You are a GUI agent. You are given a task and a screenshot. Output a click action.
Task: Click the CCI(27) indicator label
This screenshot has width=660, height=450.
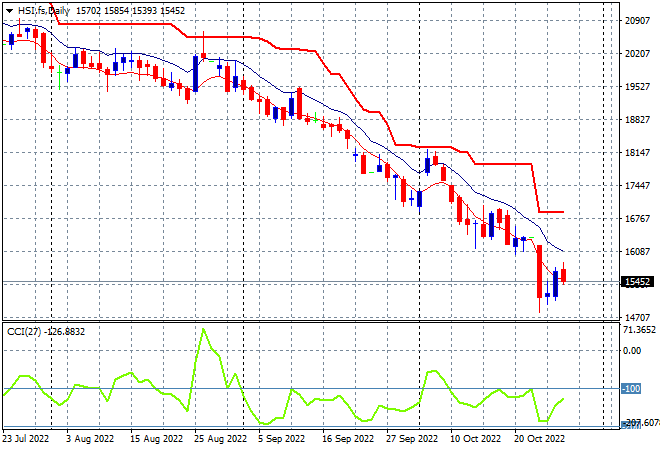pos(24,332)
